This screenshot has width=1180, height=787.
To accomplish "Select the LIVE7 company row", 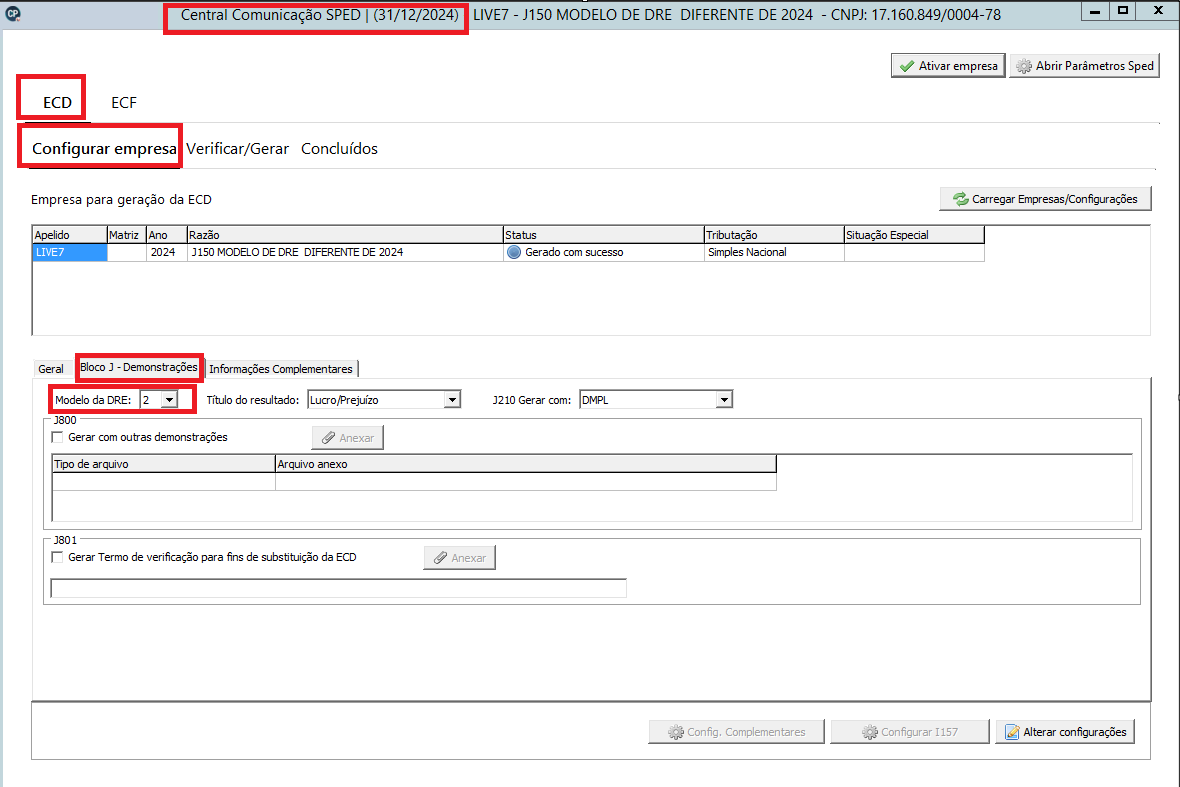I will [508, 253].
